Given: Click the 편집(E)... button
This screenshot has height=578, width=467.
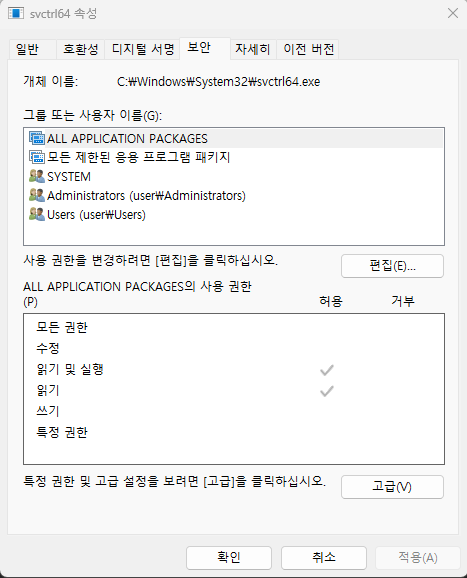Looking at the screenshot, I should pos(392,266).
